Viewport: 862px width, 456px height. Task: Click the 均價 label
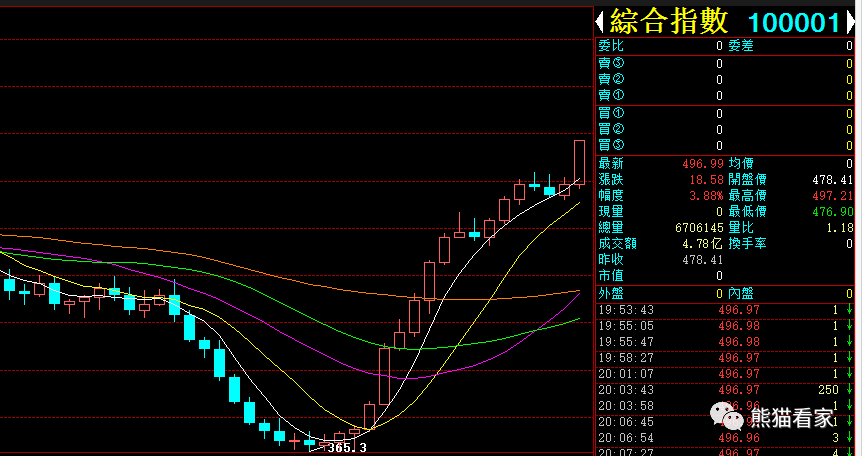(x=741, y=163)
